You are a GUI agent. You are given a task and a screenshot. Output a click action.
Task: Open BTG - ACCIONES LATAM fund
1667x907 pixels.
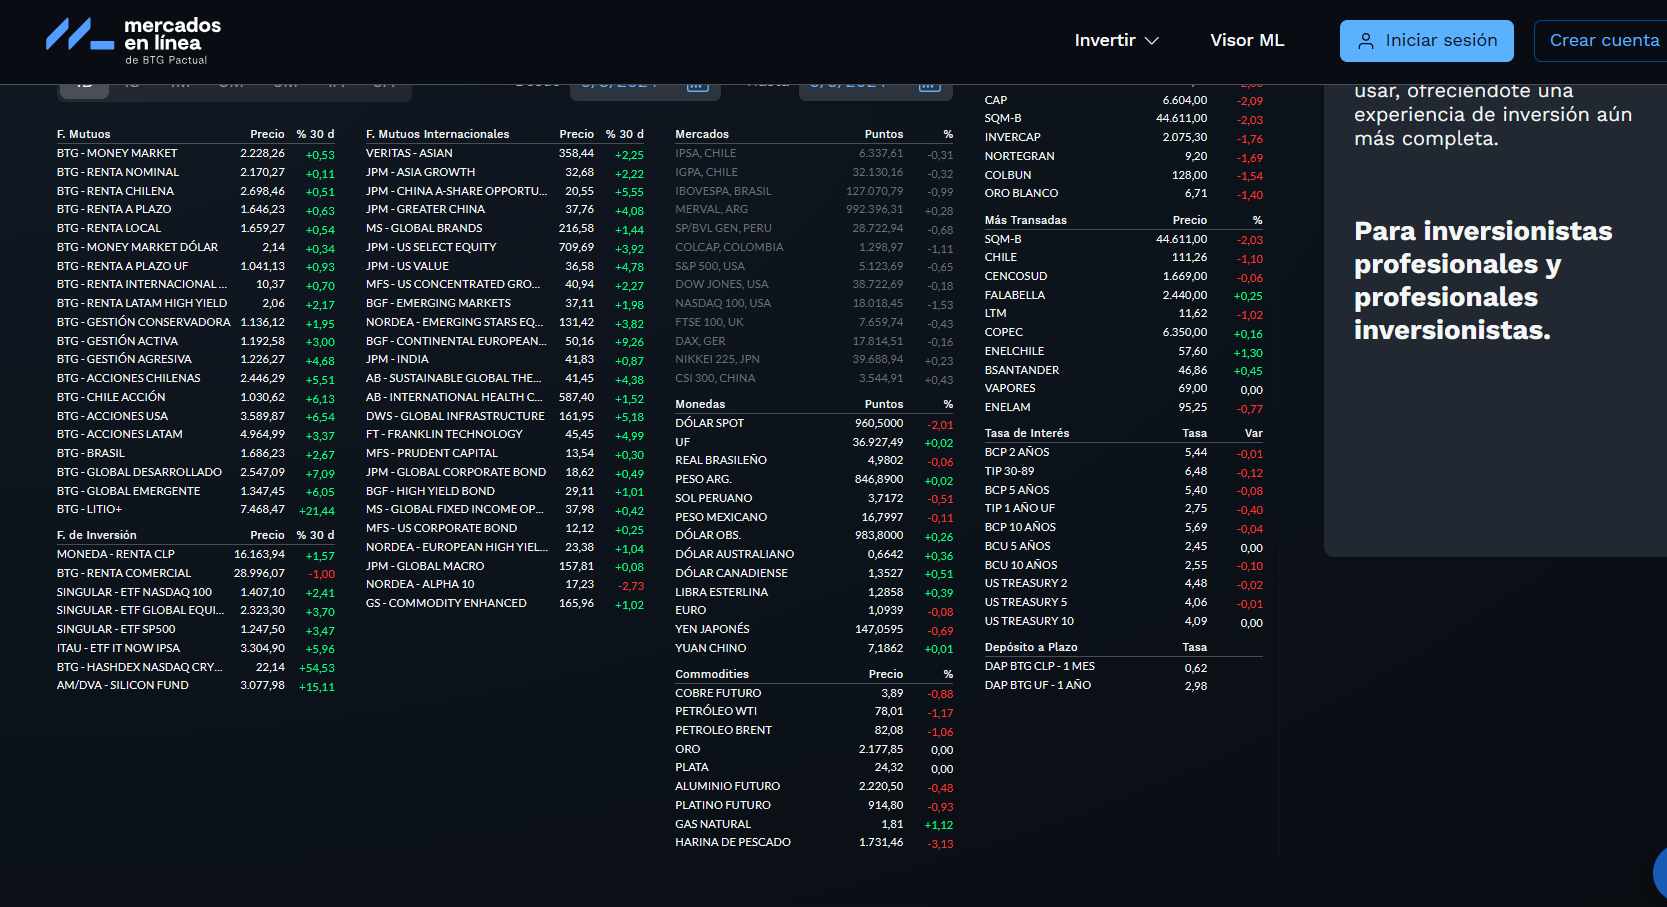click(196, 434)
